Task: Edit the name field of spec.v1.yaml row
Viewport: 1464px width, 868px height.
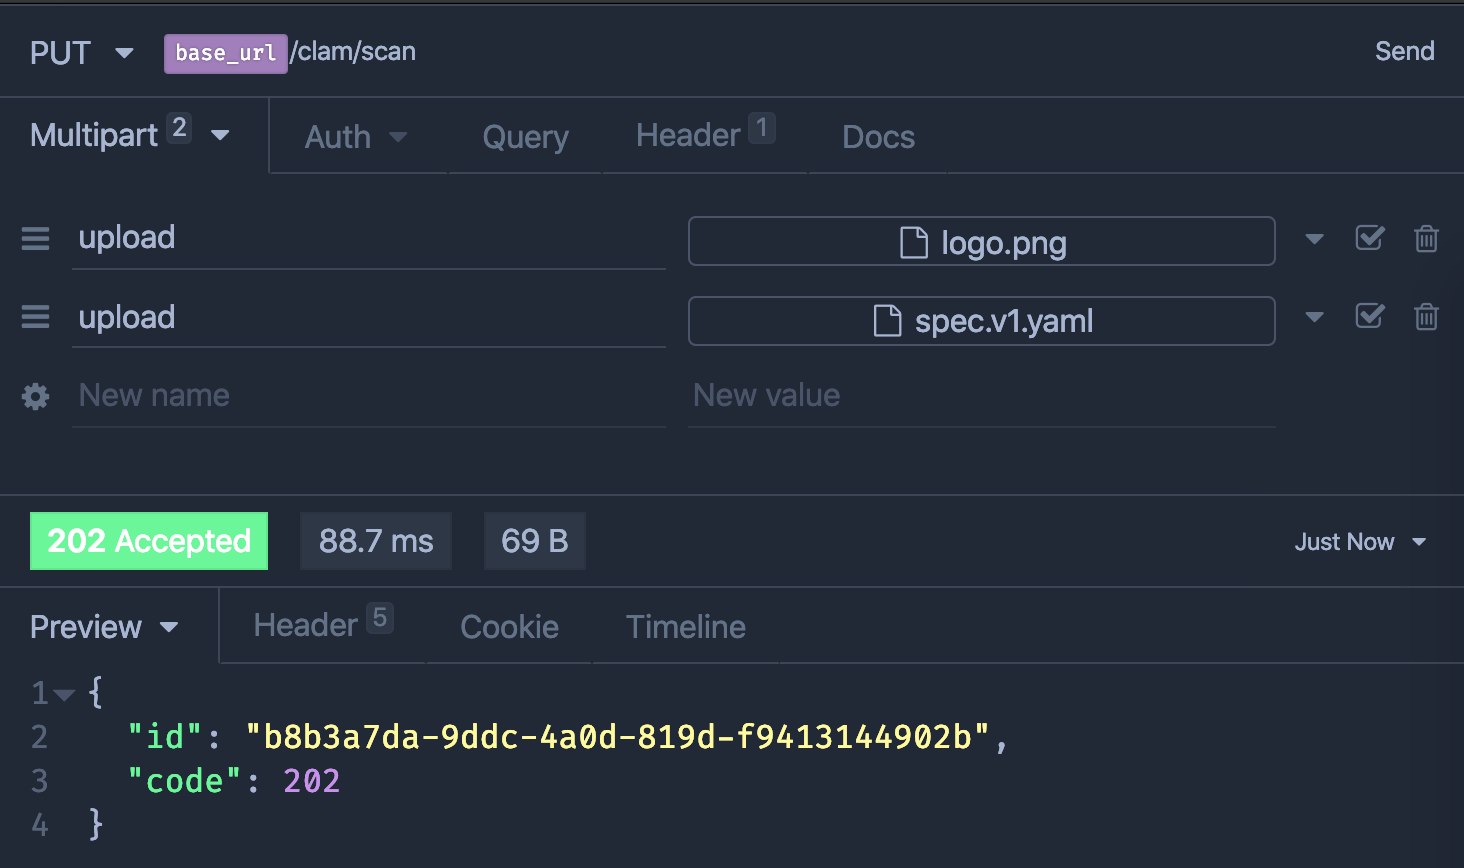Action: 369,318
